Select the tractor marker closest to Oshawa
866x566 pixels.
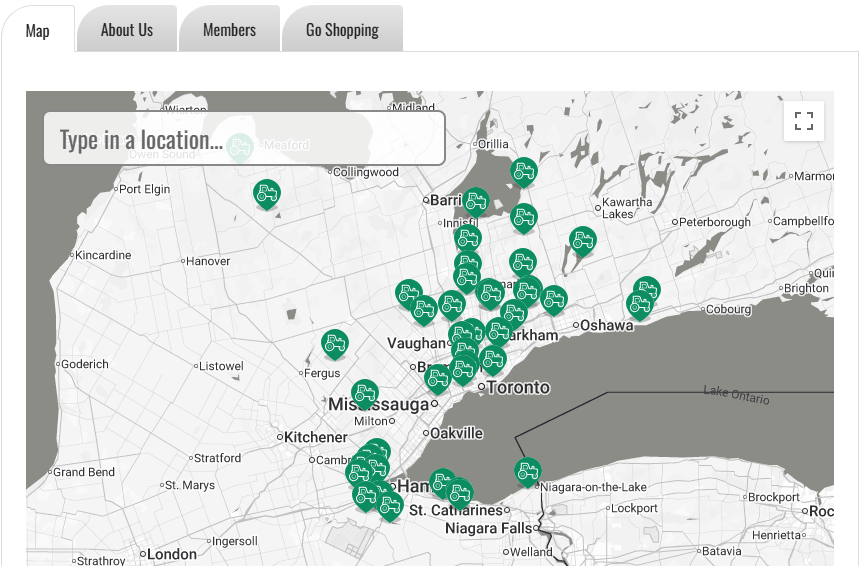point(554,298)
